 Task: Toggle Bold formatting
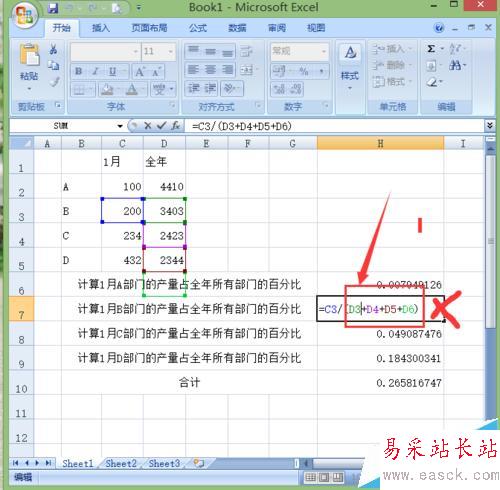[x=79, y=71]
